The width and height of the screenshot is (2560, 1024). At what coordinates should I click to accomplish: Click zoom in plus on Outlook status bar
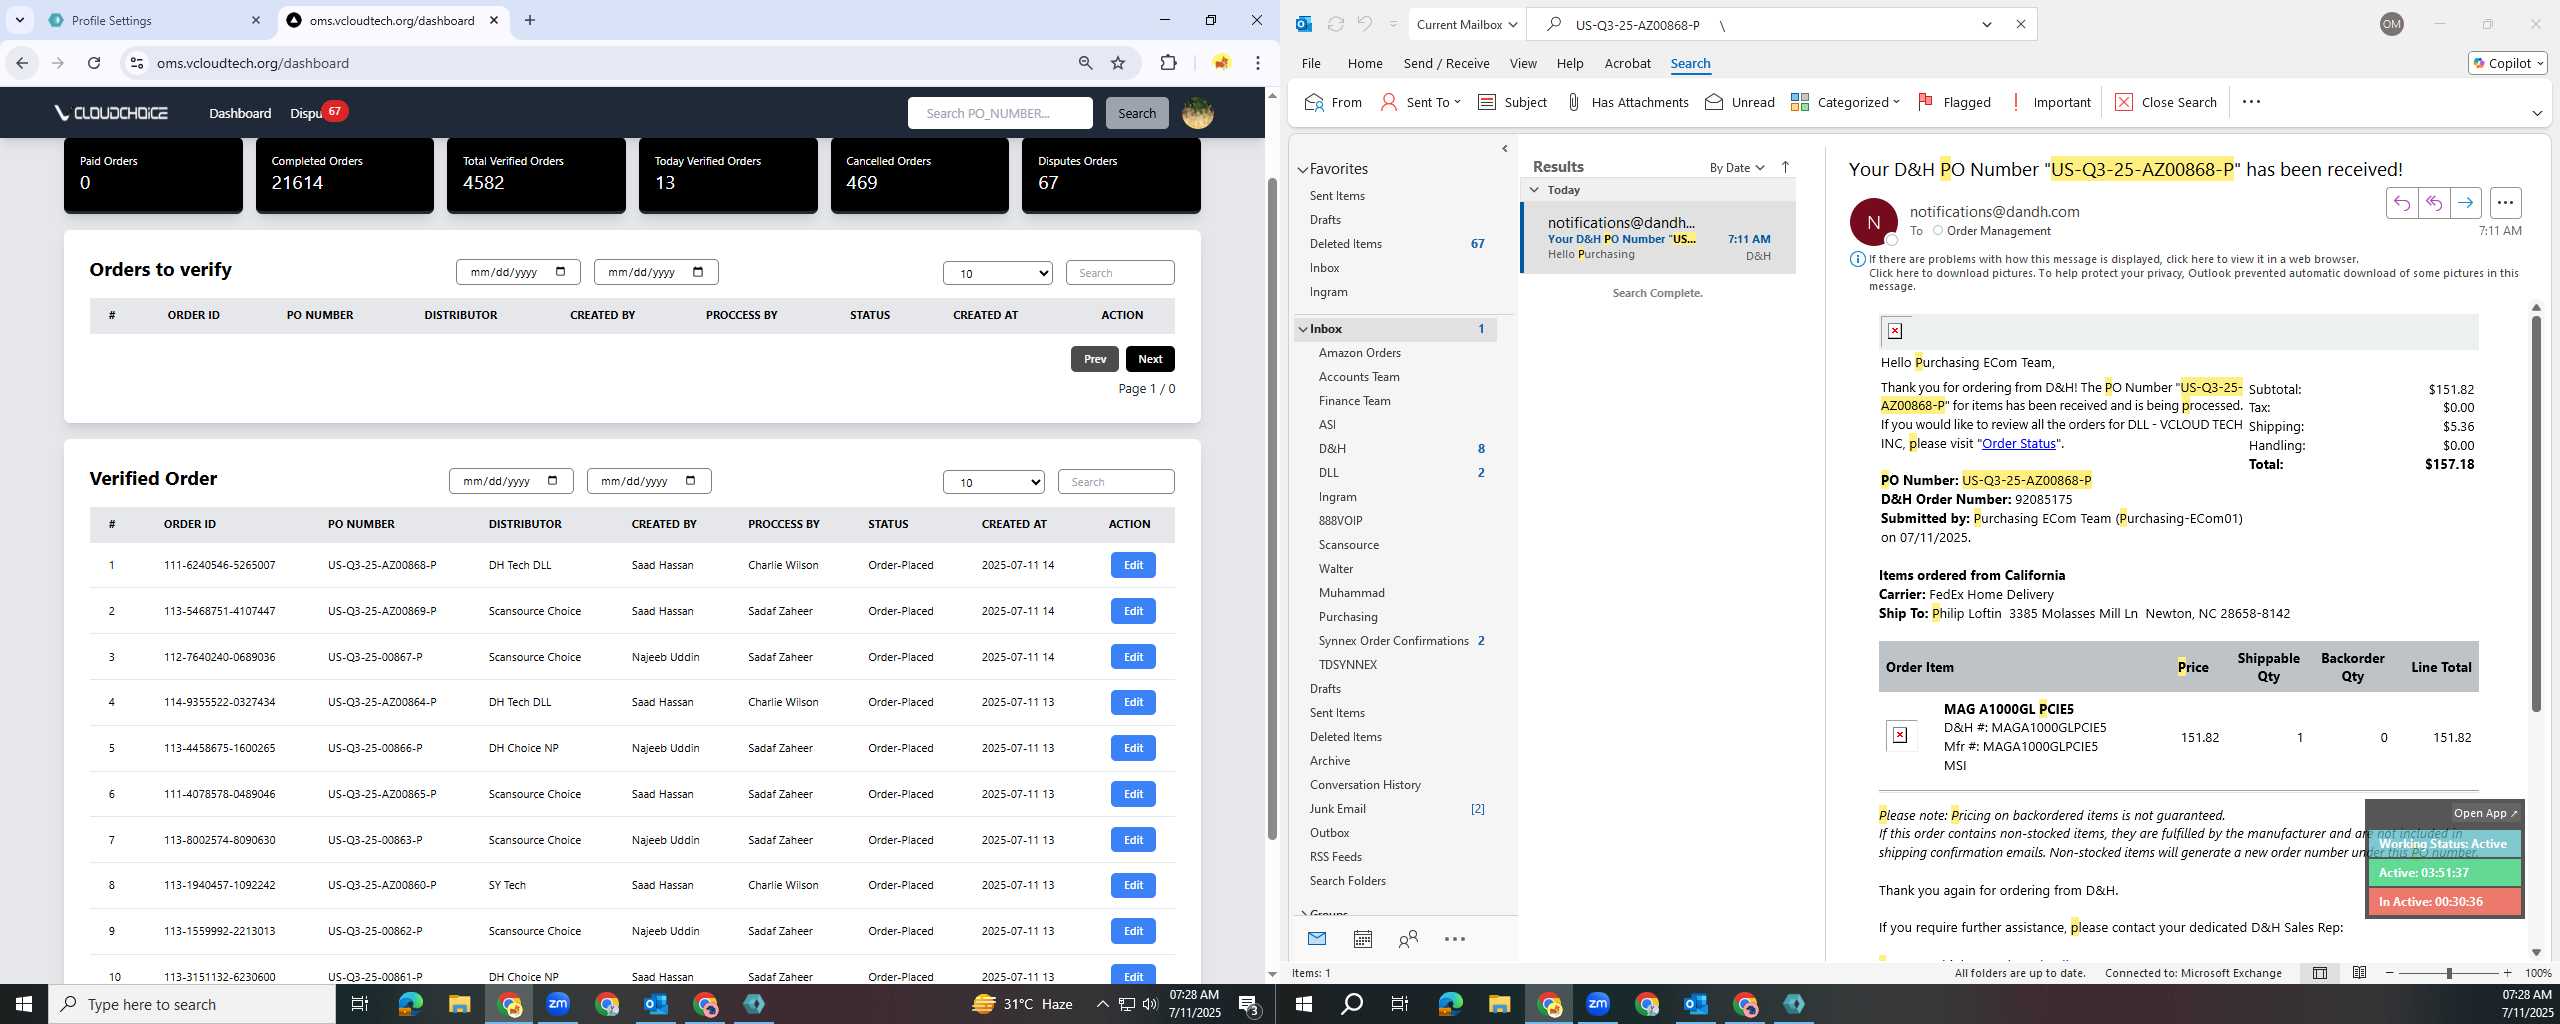click(2507, 973)
